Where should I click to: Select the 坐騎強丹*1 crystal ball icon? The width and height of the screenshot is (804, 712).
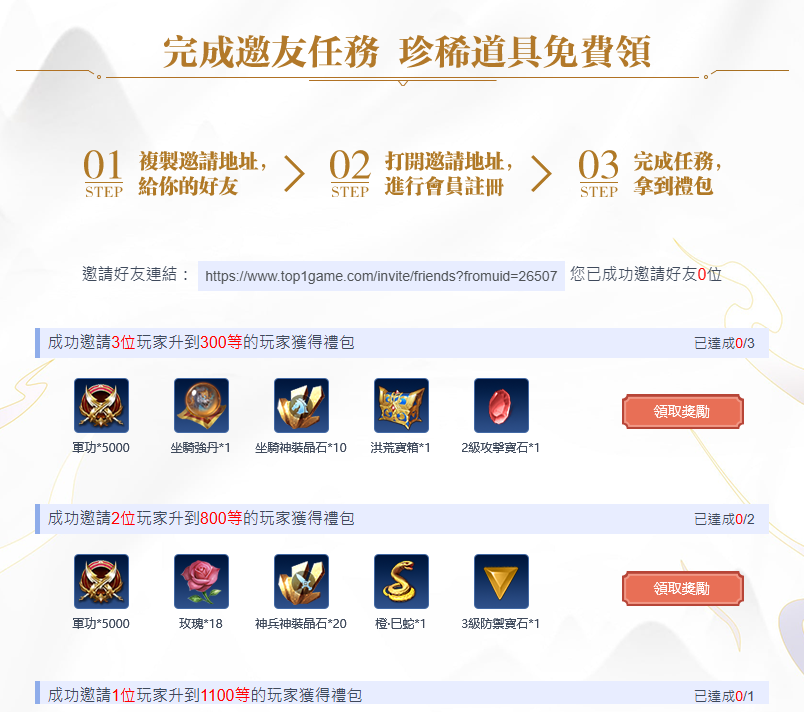(x=202, y=405)
